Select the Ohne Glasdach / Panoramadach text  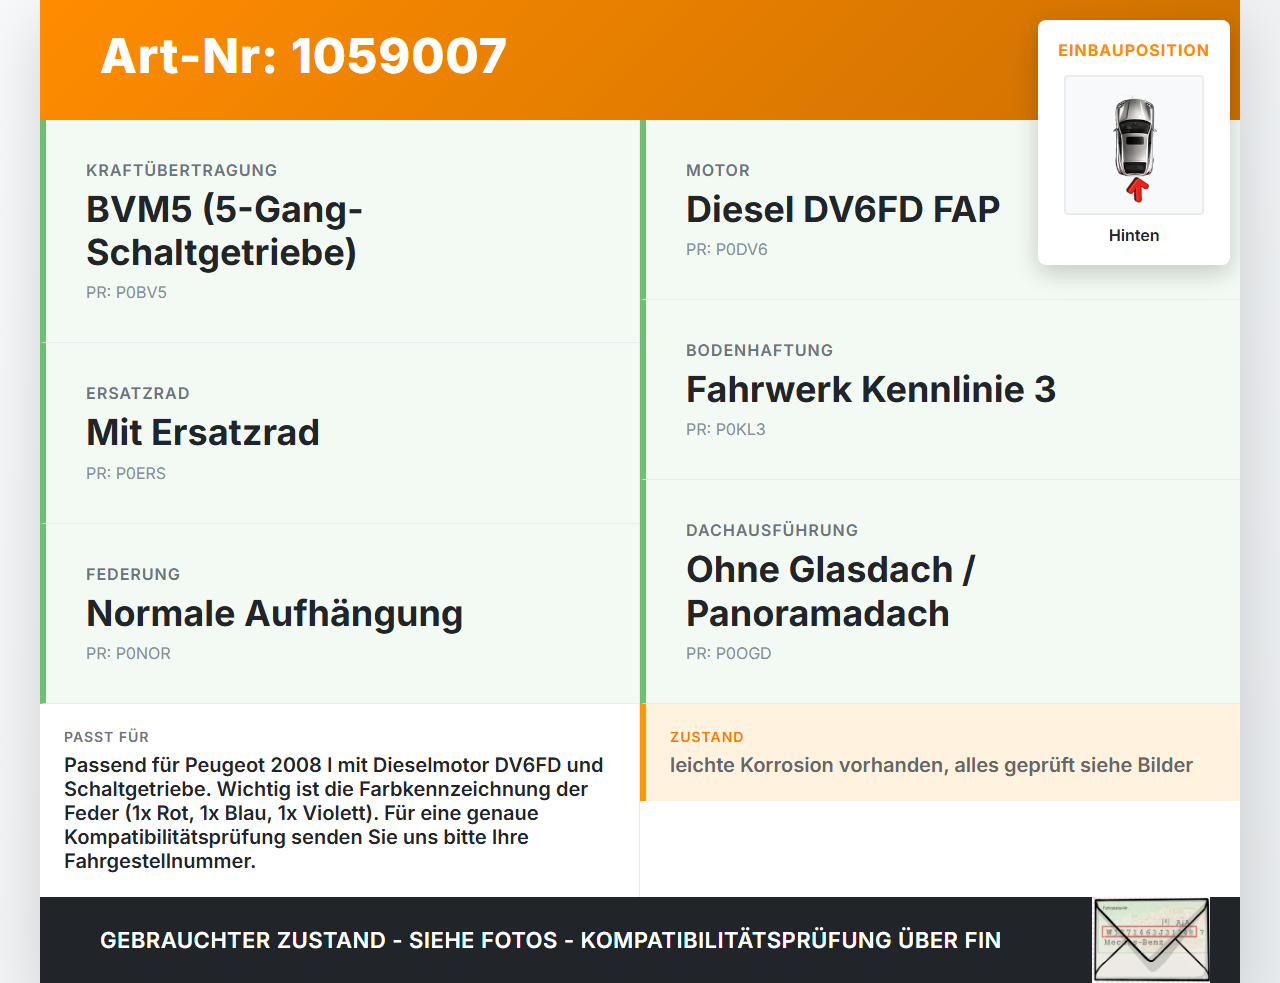point(831,591)
